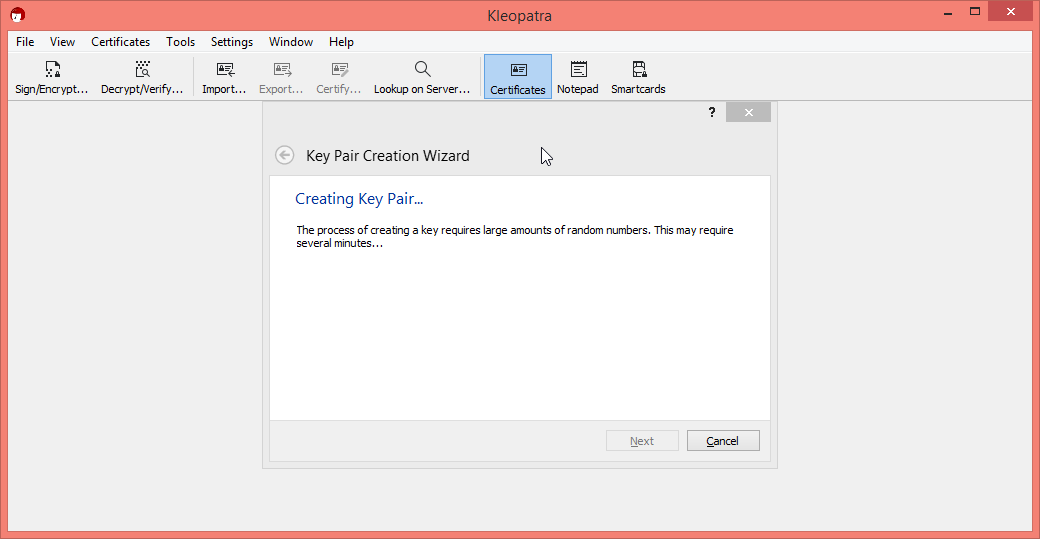The width and height of the screenshot is (1040, 539).
Task: Close the Key Pair Creation Wizard dialog
Action: 748,112
